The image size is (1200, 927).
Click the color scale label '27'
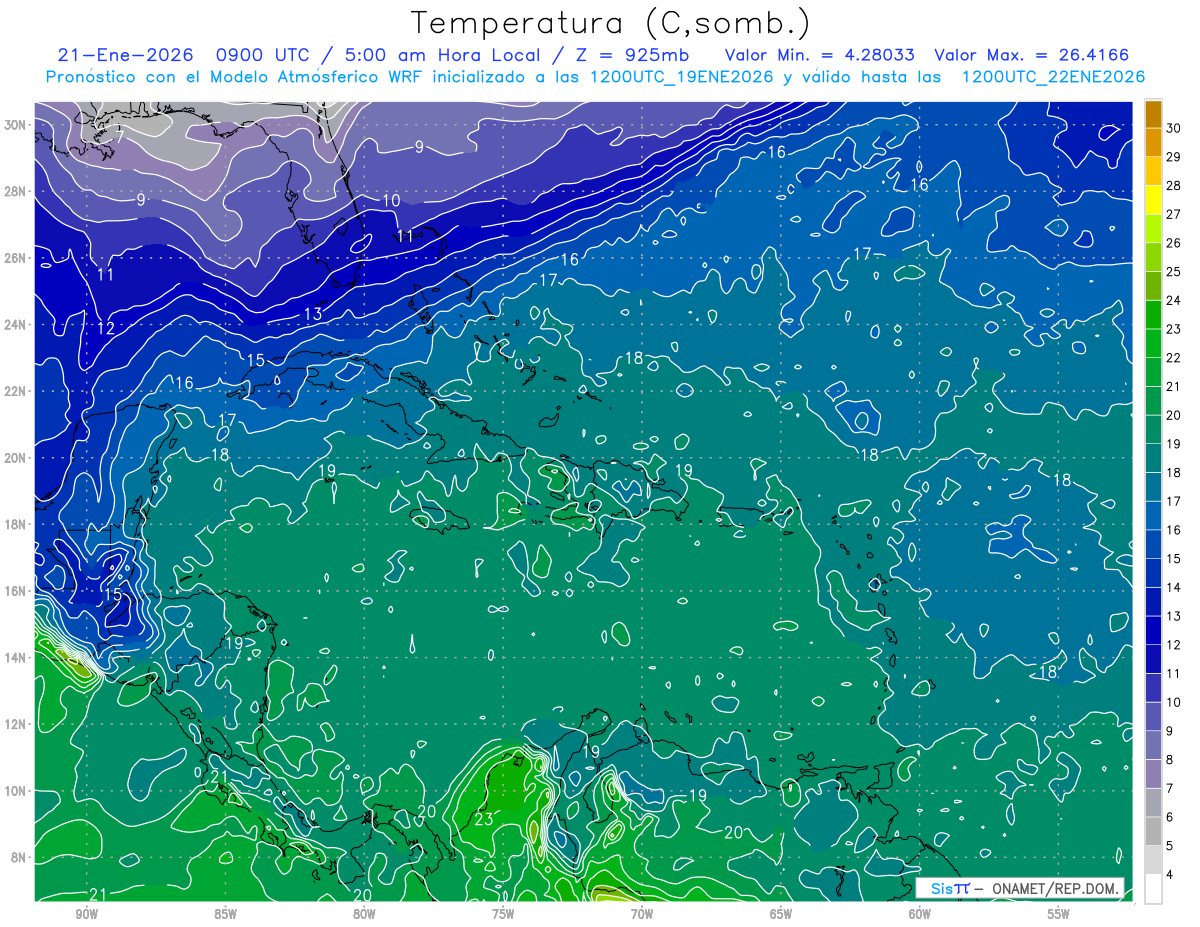click(x=1174, y=214)
